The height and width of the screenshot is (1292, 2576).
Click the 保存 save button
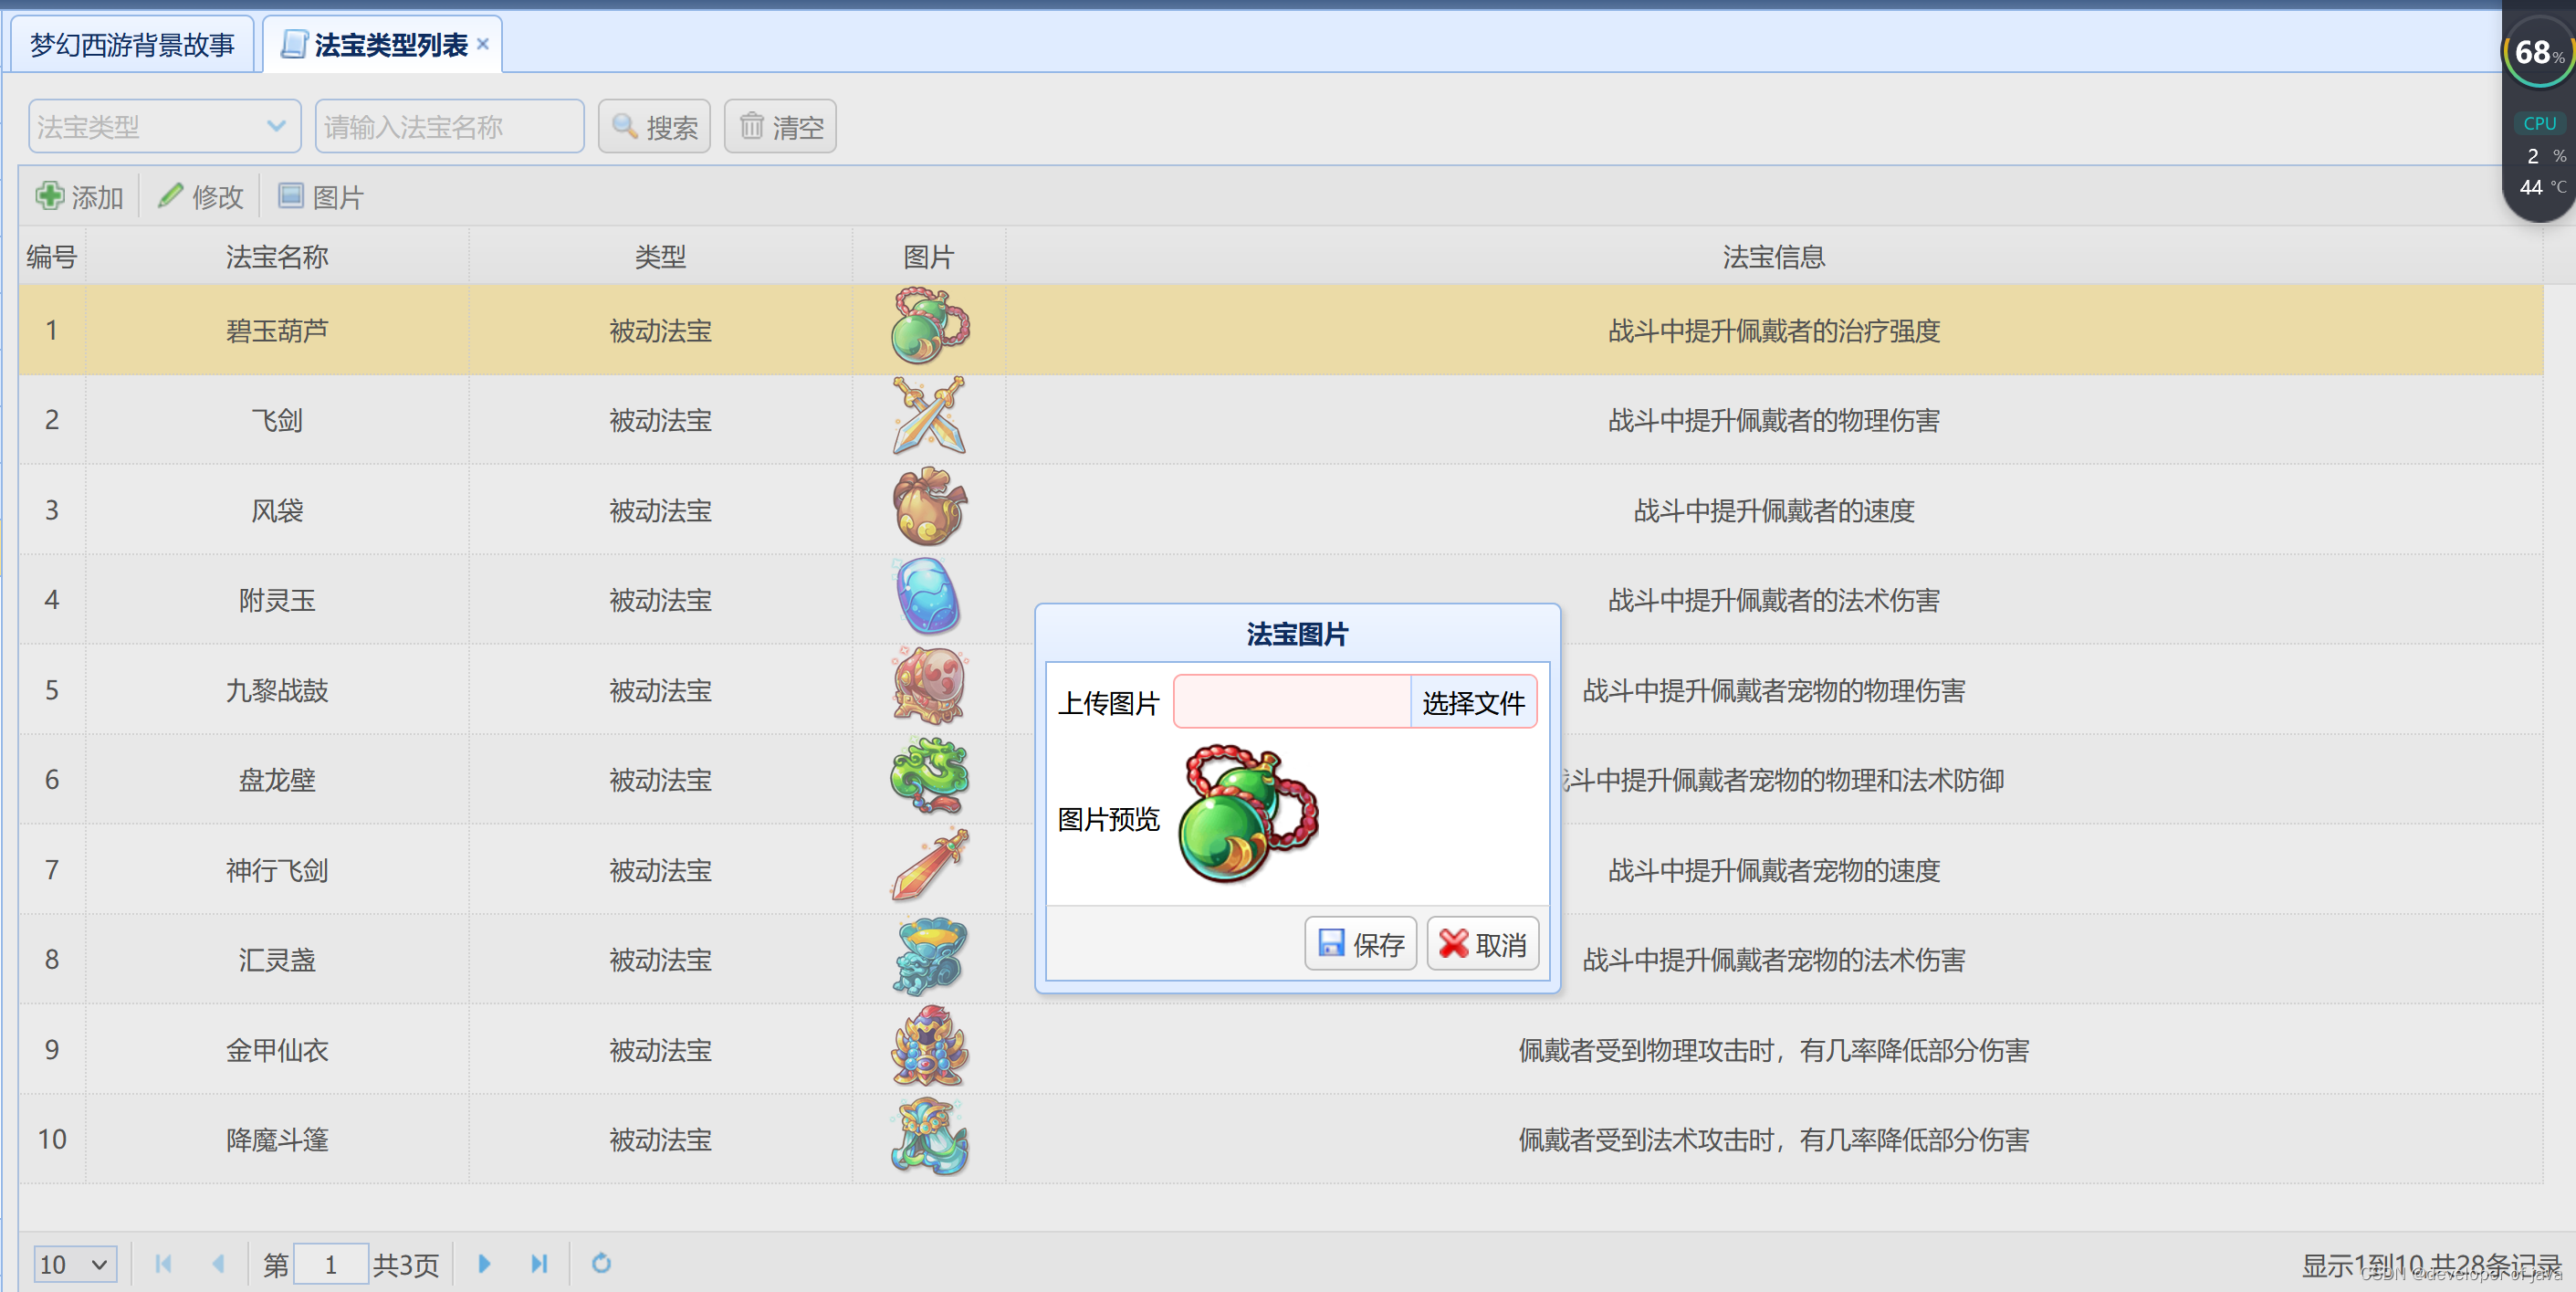[1360, 943]
